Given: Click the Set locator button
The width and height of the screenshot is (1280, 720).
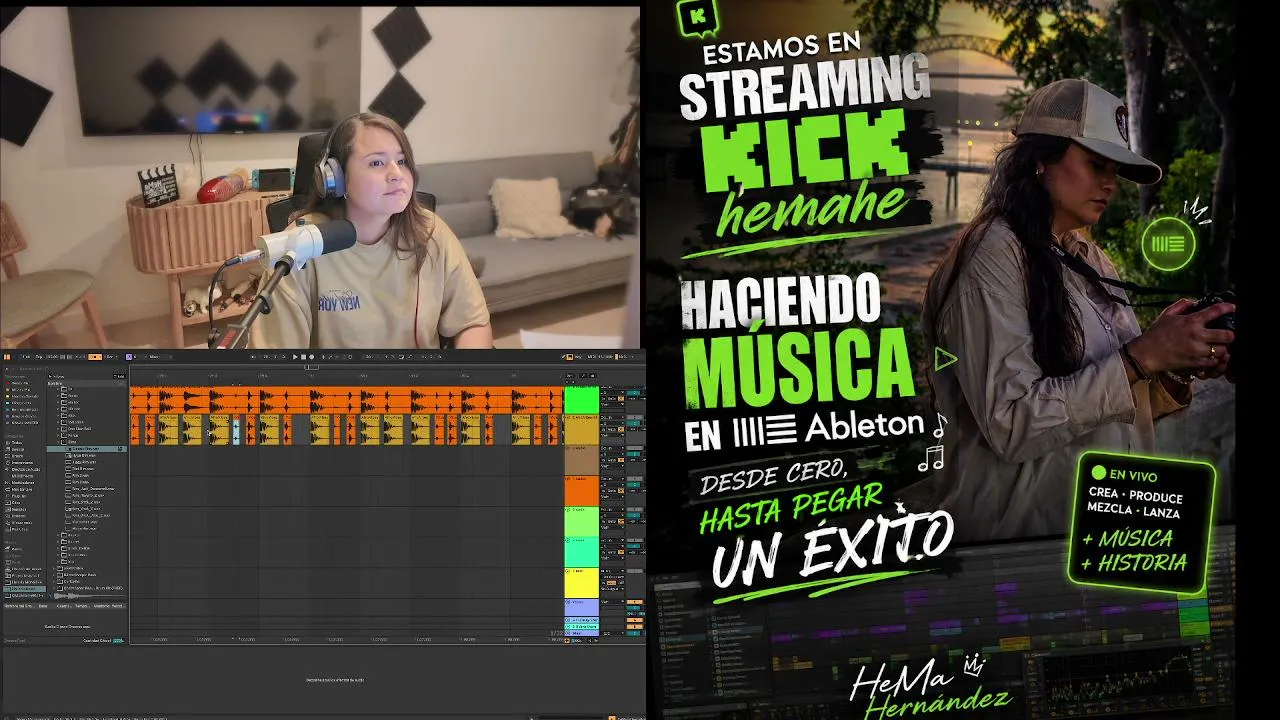Looking at the screenshot, I should click(x=570, y=377).
